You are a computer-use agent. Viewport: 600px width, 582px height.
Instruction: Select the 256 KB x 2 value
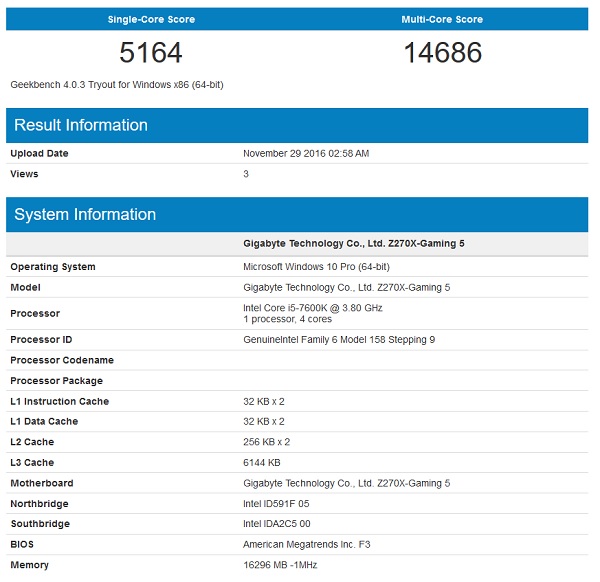click(x=266, y=442)
